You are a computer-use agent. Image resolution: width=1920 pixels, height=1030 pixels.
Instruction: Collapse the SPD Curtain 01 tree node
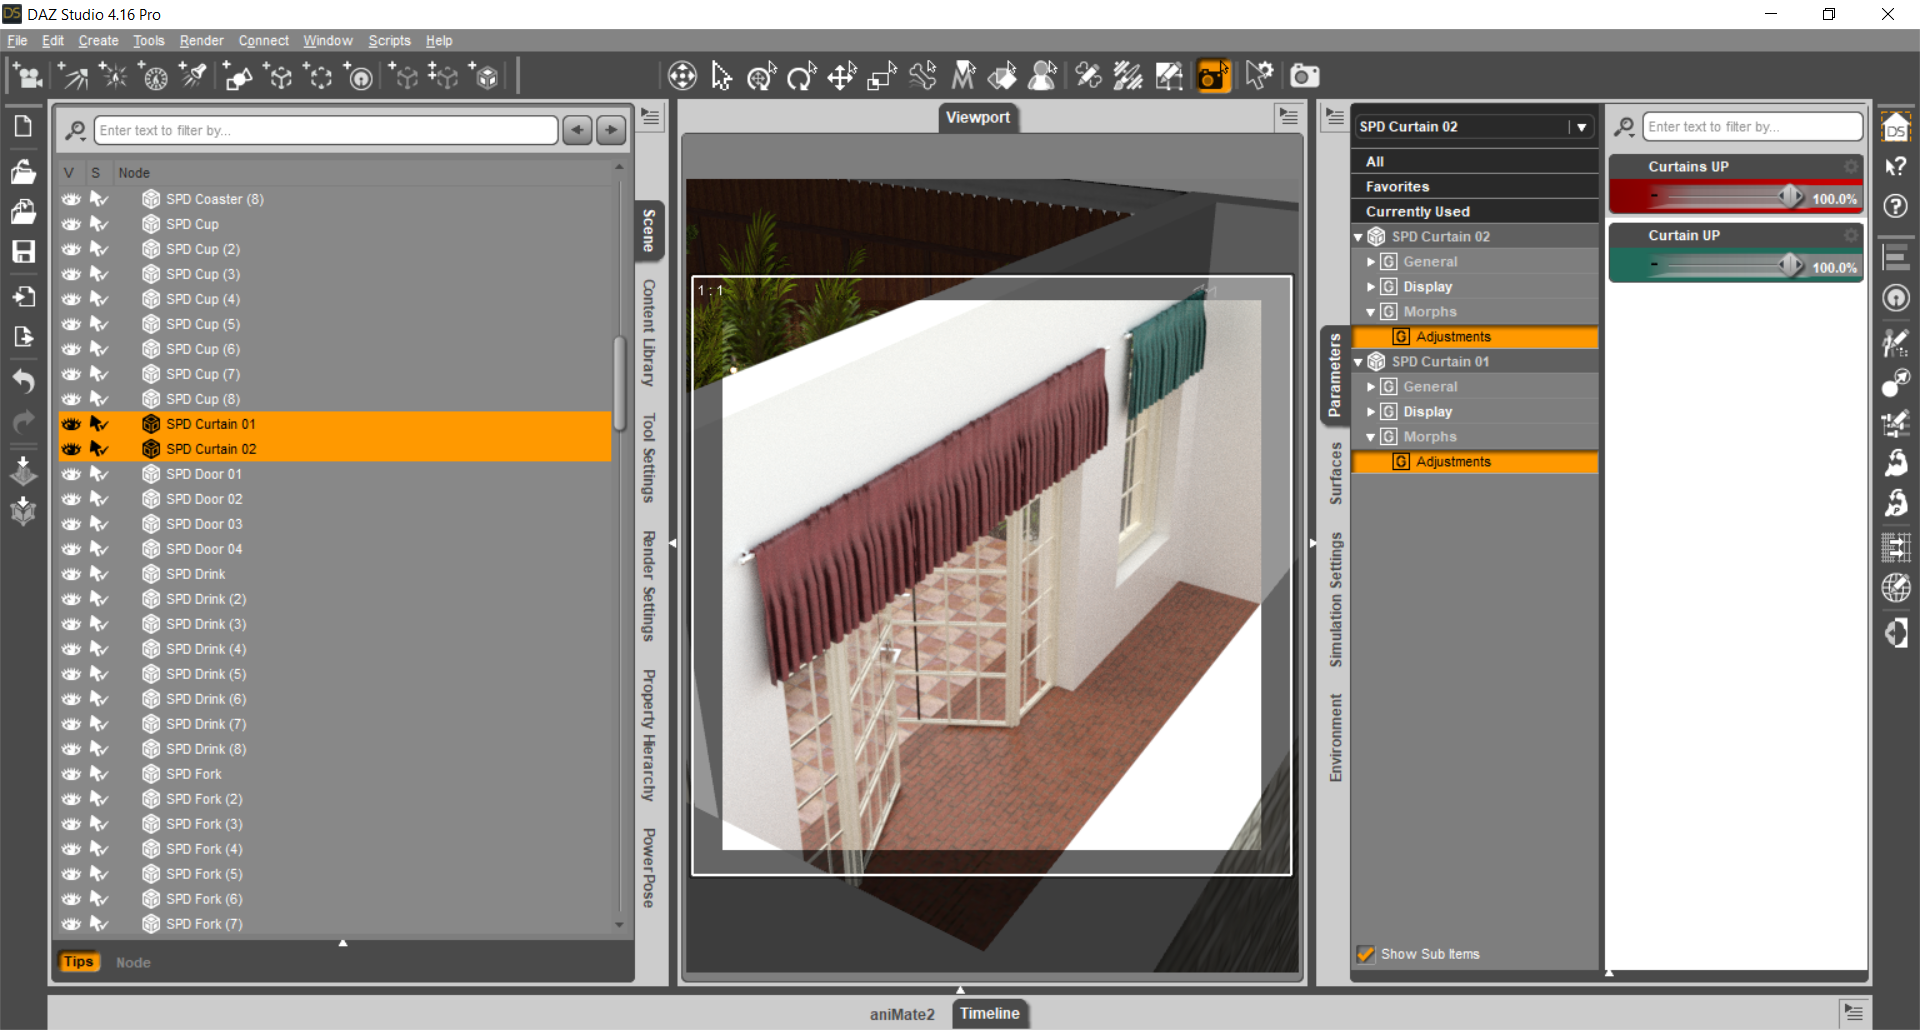(x=1358, y=362)
